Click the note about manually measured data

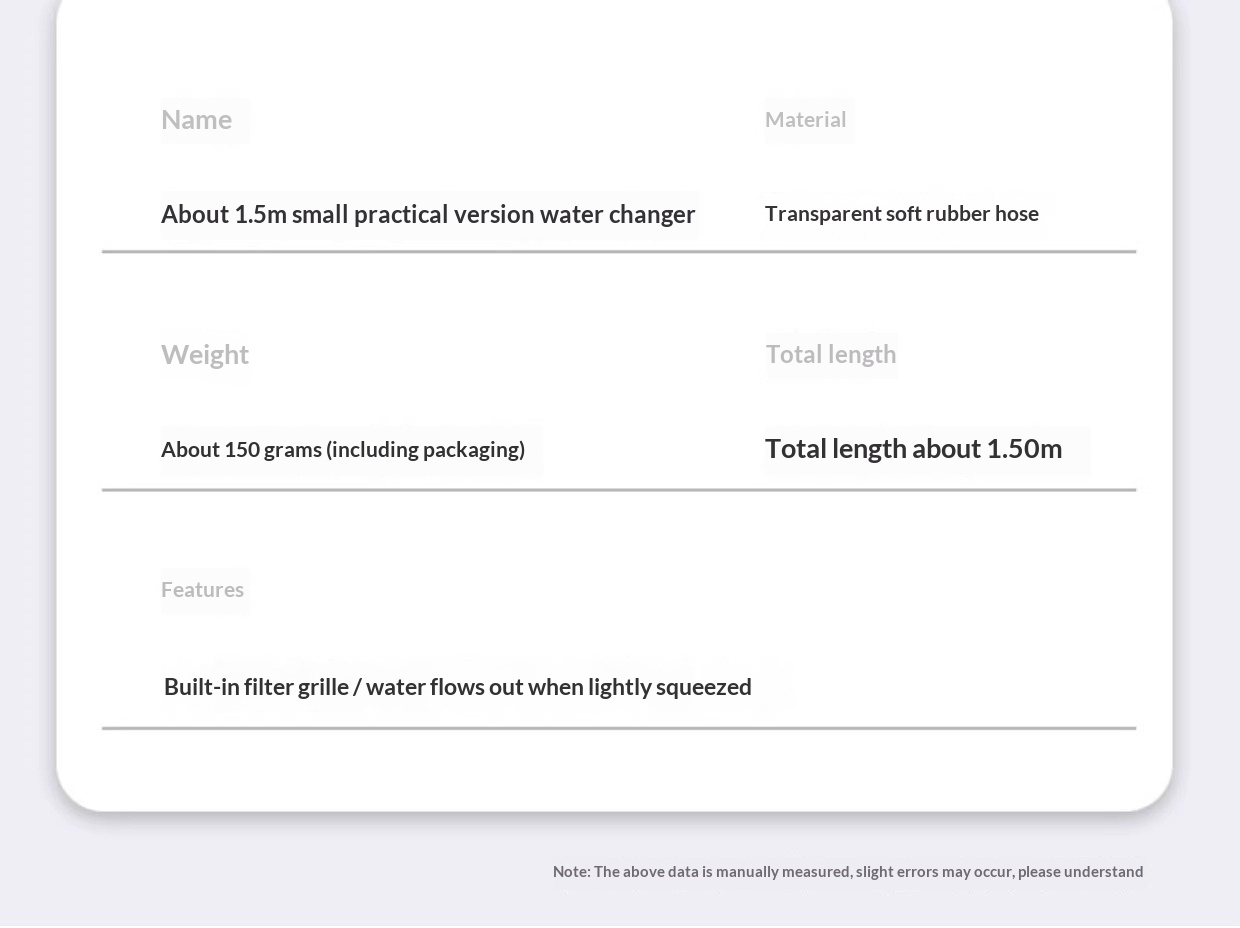click(847, 872)
